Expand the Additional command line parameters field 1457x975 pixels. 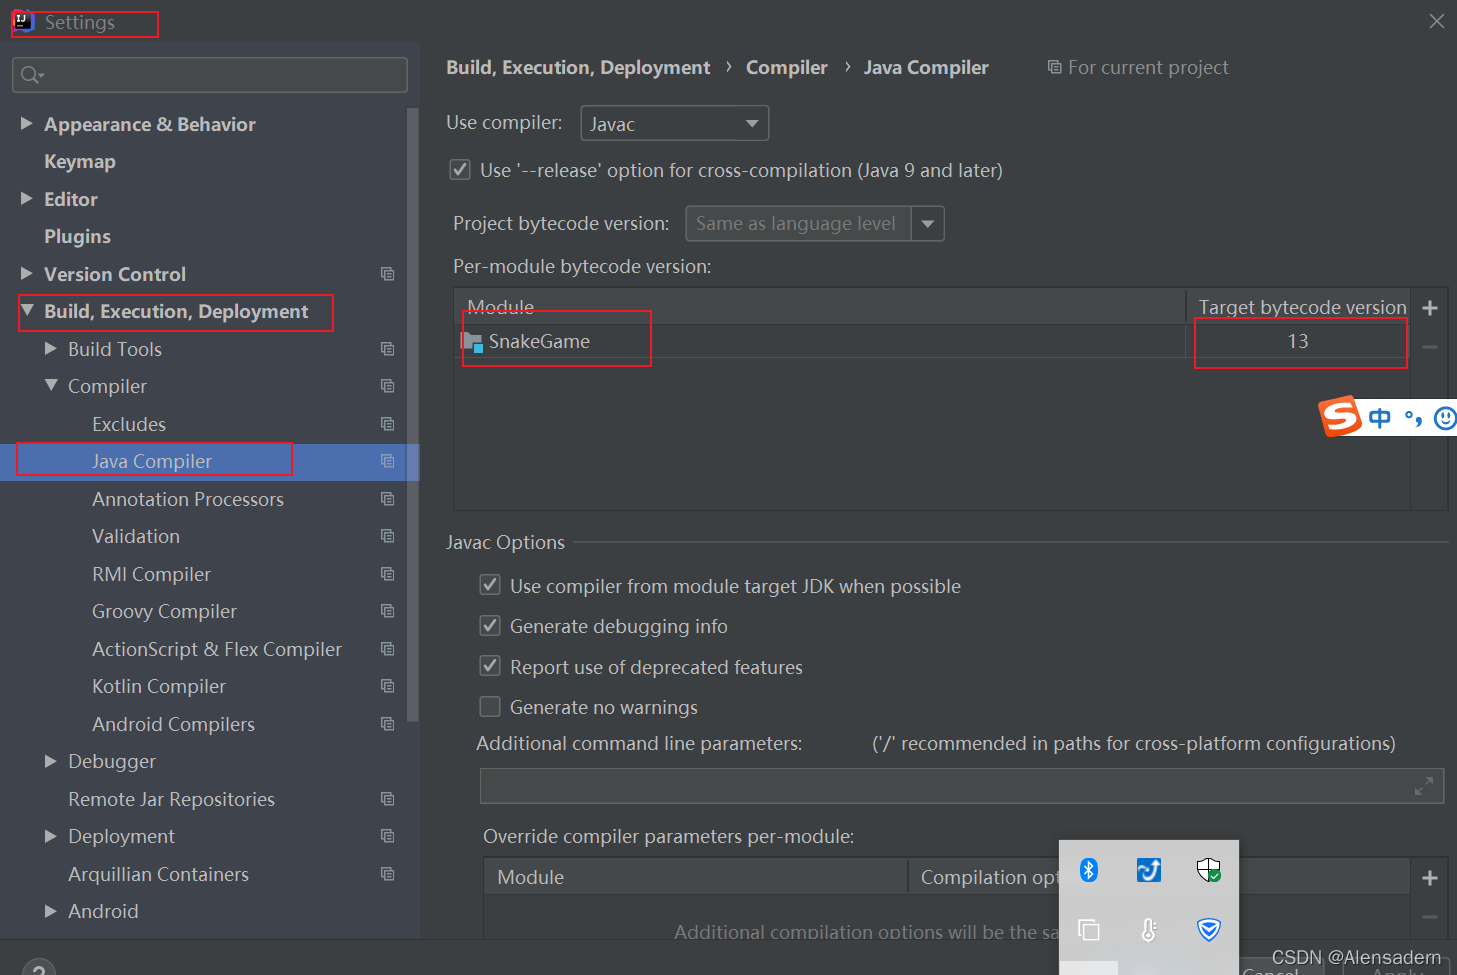click(1423, 786)
